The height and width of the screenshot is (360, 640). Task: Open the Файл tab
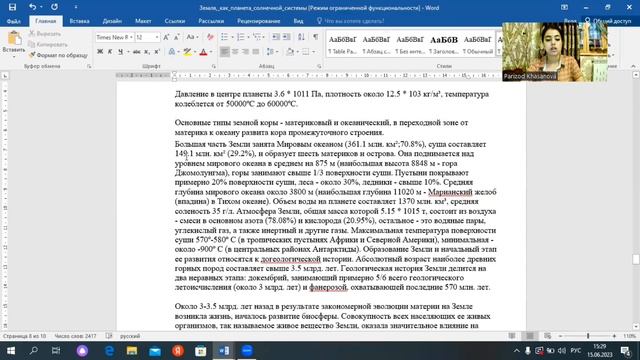(14, 21)
